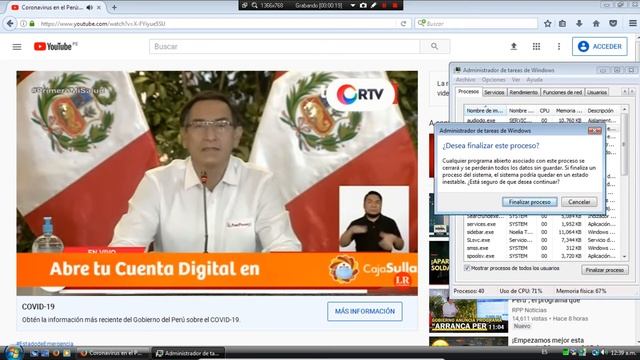This screenshot has height=360, width=640.
Task: Click the YouTube Buscar search field
Action: (x=284, y=47)
